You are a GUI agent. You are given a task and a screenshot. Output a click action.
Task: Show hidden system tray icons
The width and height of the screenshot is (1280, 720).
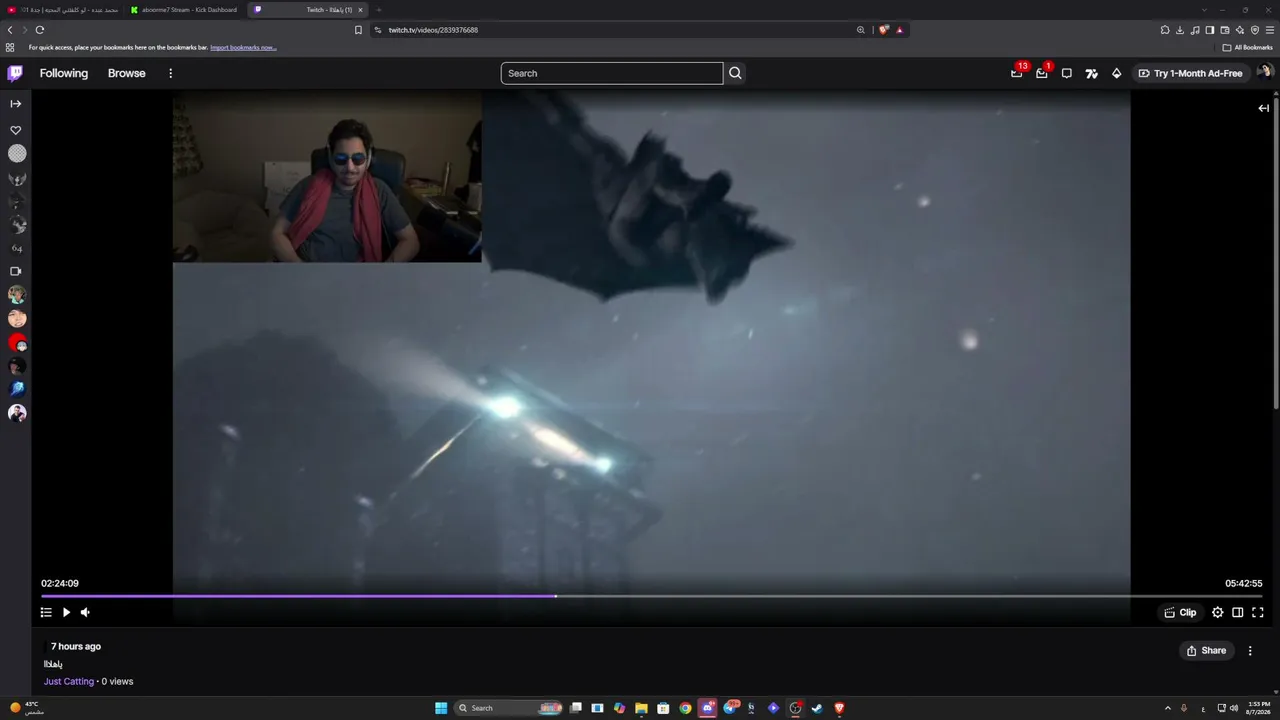tap(1167, 708)
